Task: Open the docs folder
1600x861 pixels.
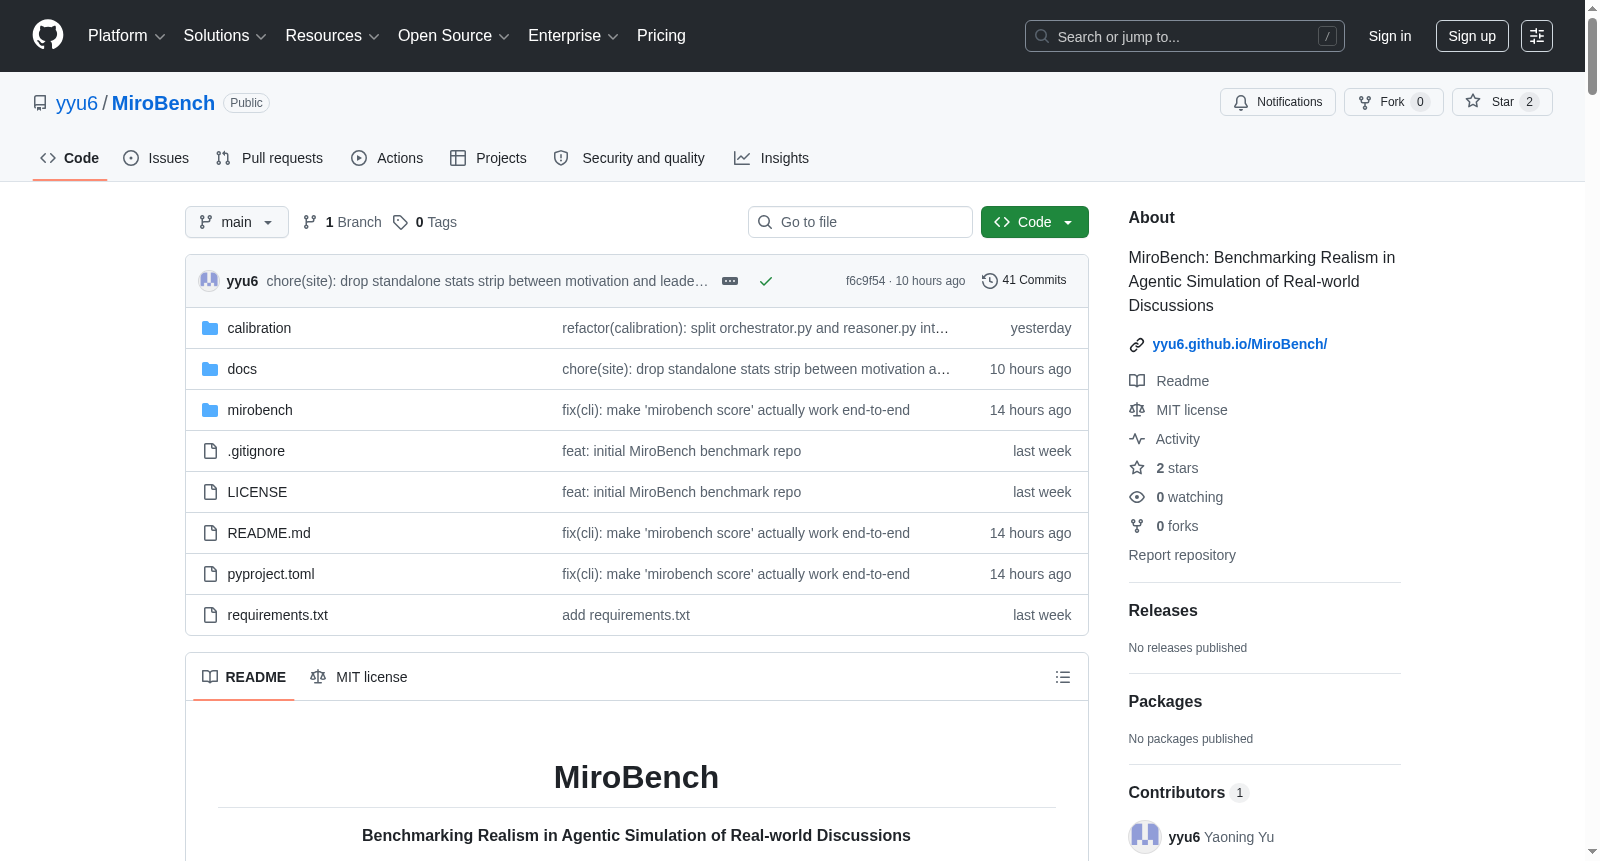Action: (x=242, y=369)
